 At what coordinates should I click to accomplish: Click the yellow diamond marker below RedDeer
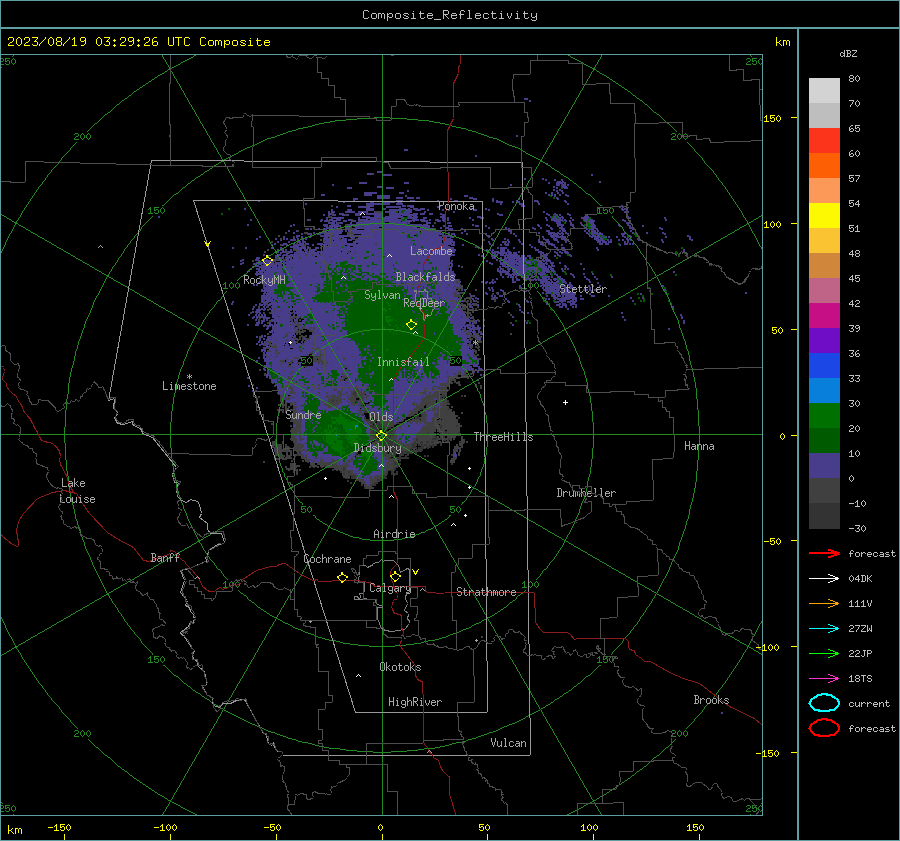[x=412, y=325]
